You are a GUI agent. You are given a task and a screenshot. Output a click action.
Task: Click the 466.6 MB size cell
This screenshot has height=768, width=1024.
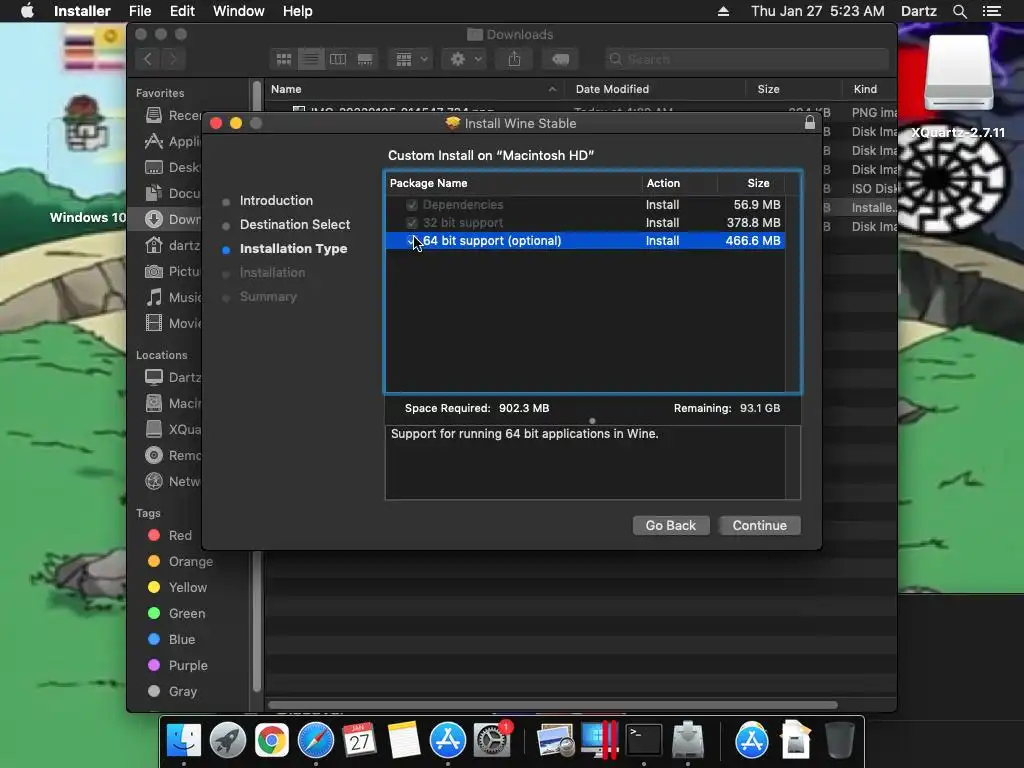pos(752,240)
